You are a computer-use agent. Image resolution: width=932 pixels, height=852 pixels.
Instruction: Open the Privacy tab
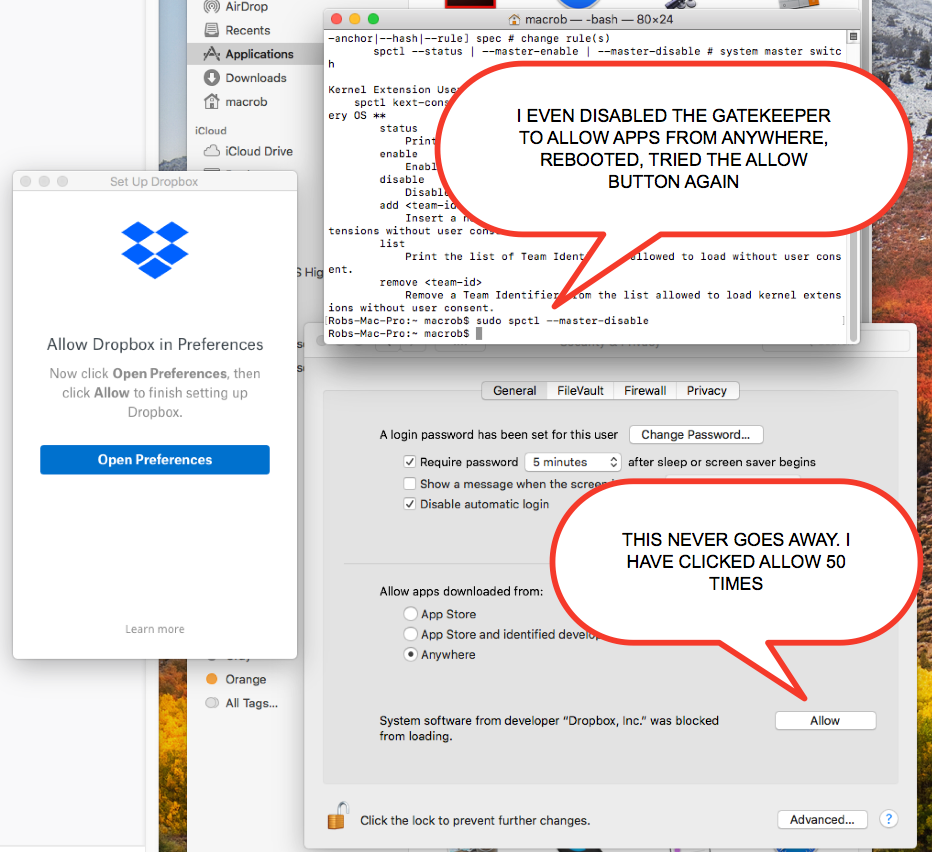706,391
